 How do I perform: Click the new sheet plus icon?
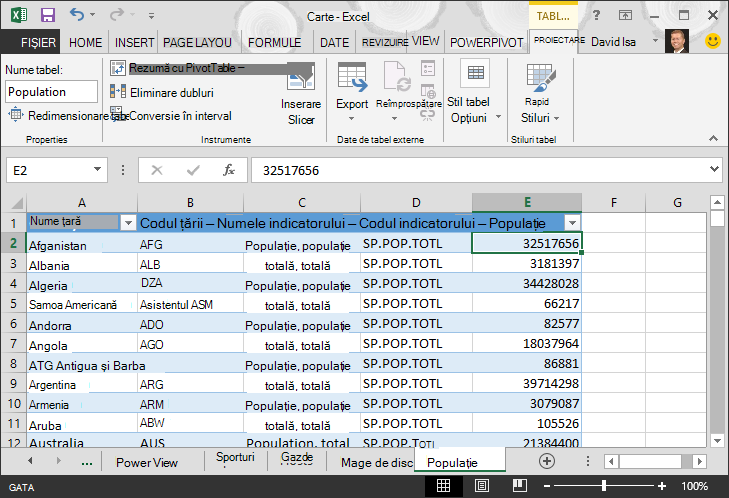547,461
